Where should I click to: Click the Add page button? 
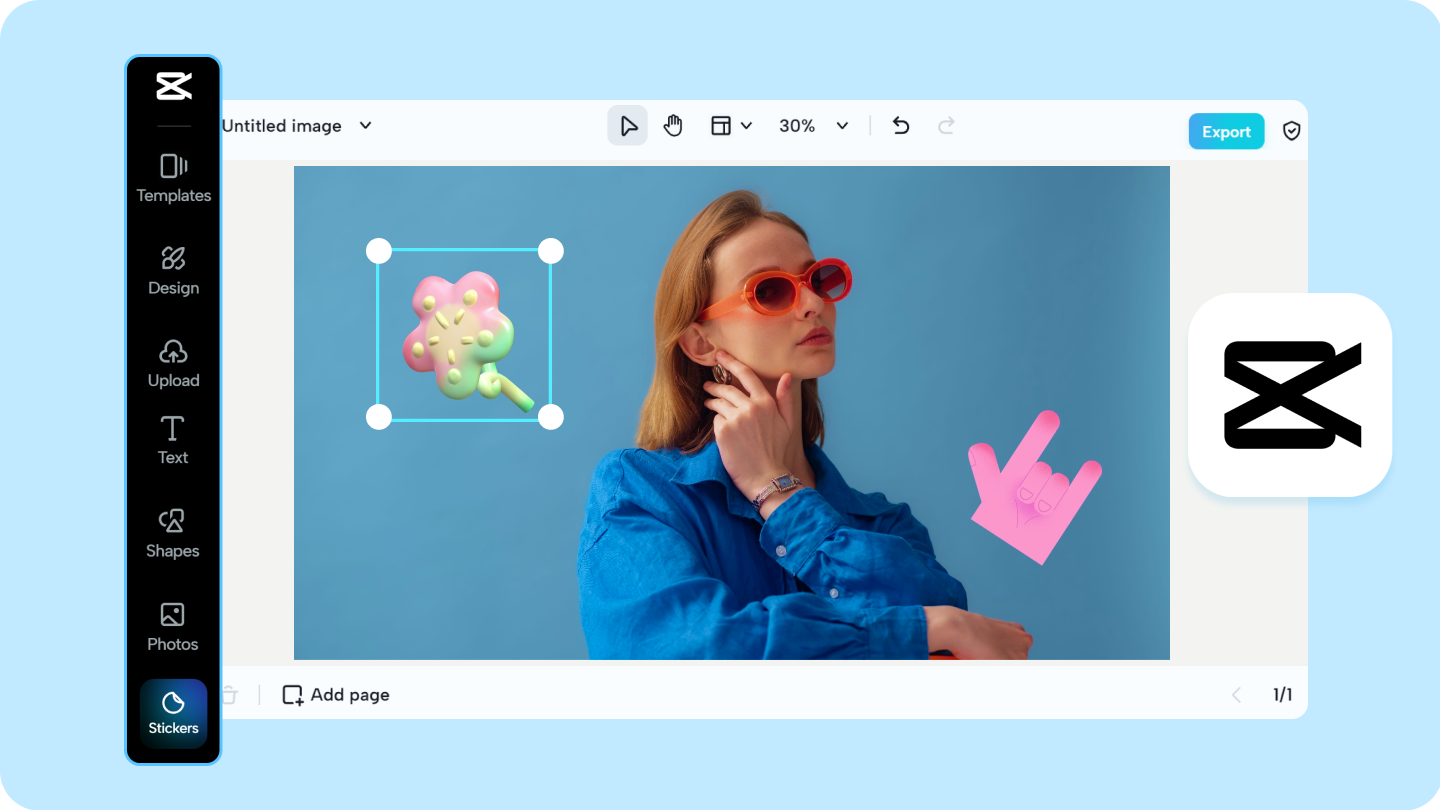(336, 695)
